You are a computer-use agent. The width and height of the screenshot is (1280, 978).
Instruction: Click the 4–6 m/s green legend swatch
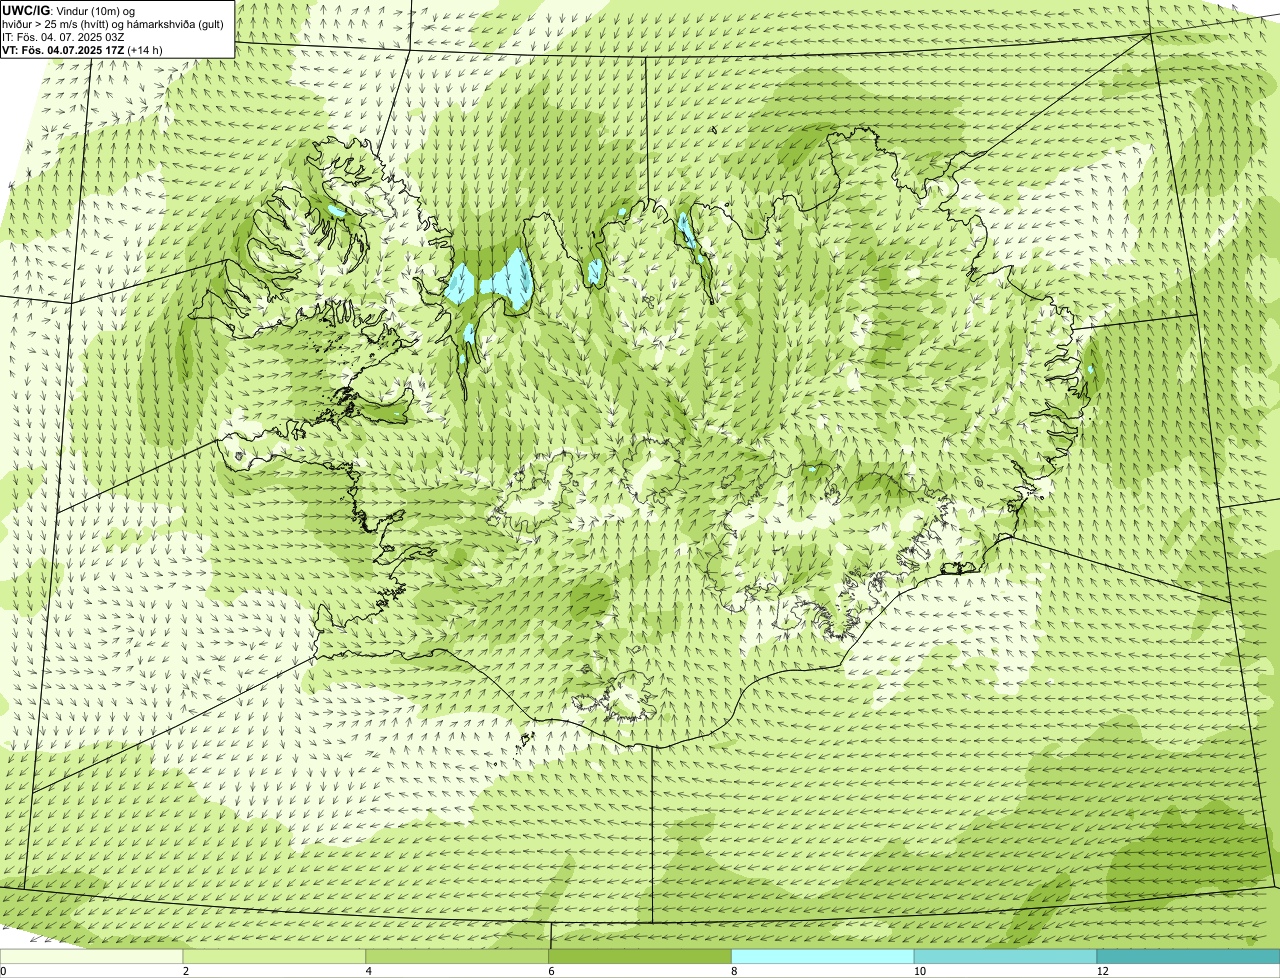click(x=458, y=956)
